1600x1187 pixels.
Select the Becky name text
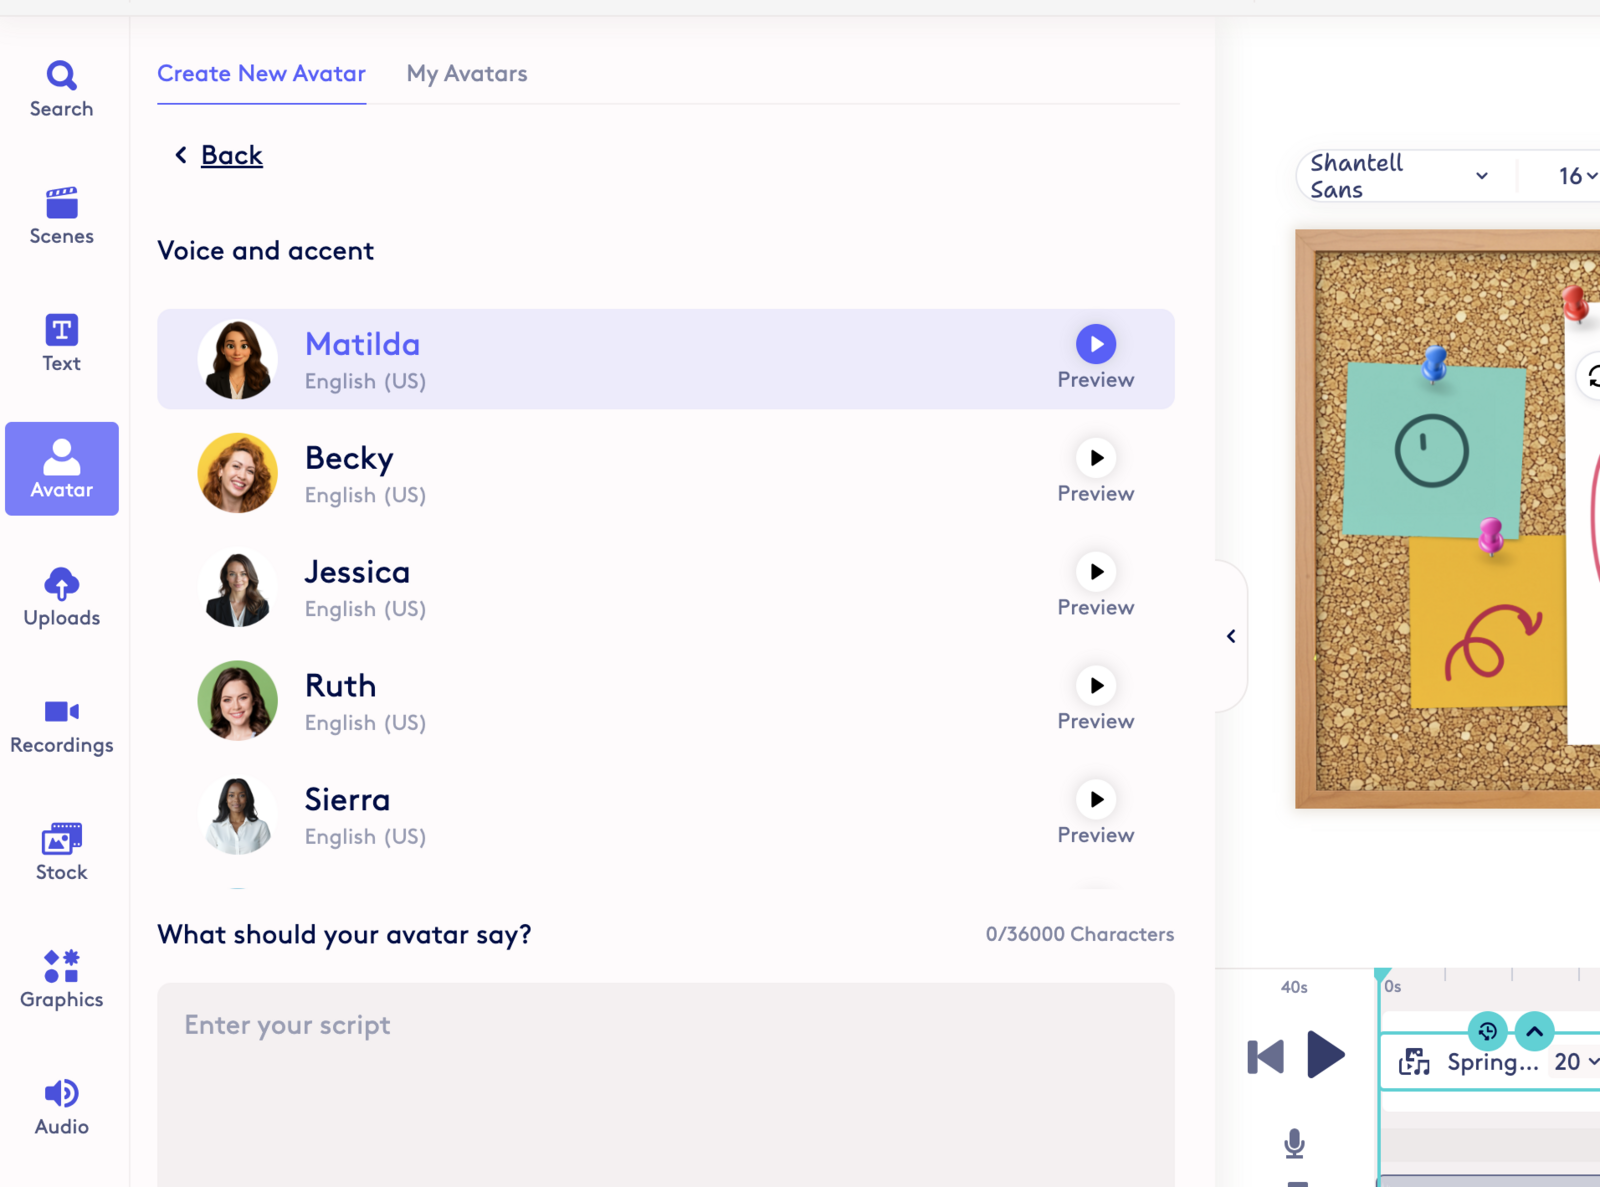coord(349,458)
